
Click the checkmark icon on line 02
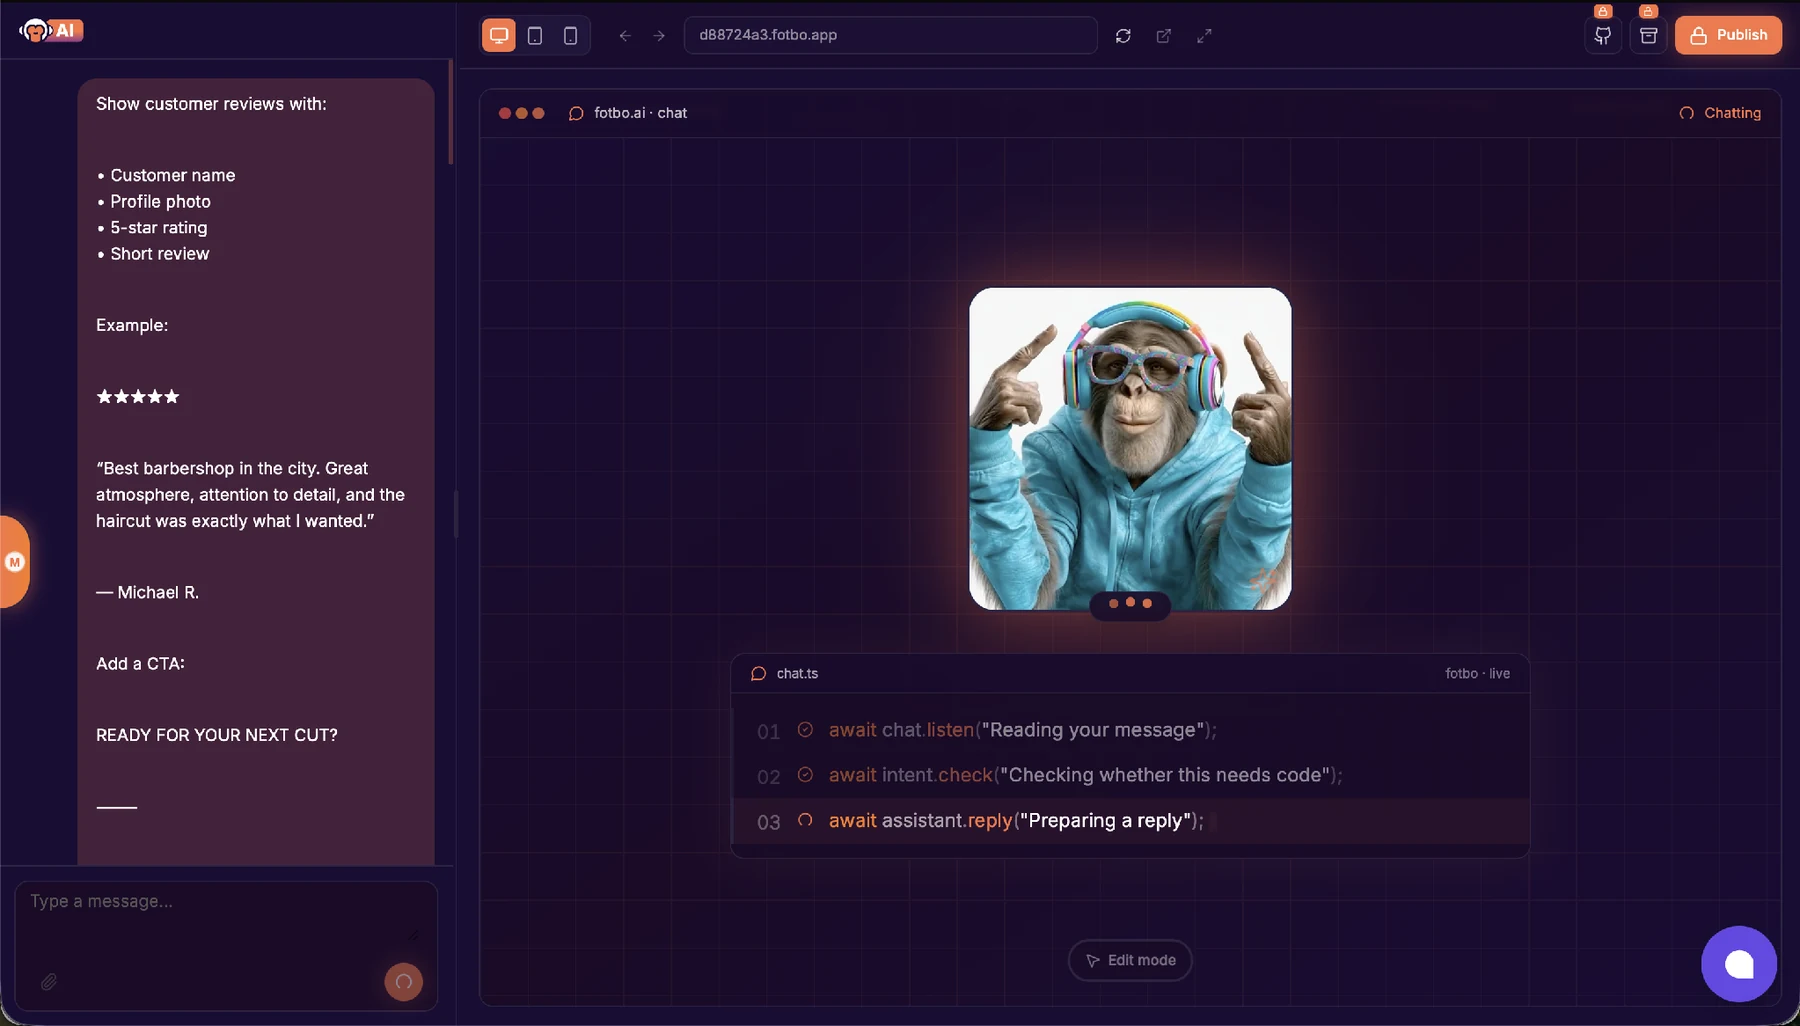coord(805,775)
